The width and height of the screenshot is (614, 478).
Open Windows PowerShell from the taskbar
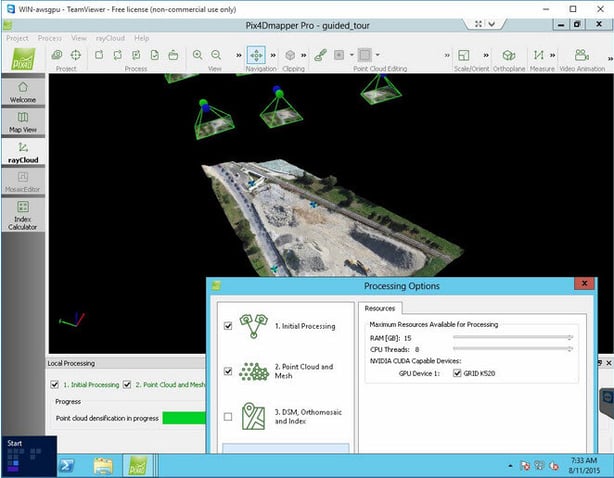pos(66,464)
